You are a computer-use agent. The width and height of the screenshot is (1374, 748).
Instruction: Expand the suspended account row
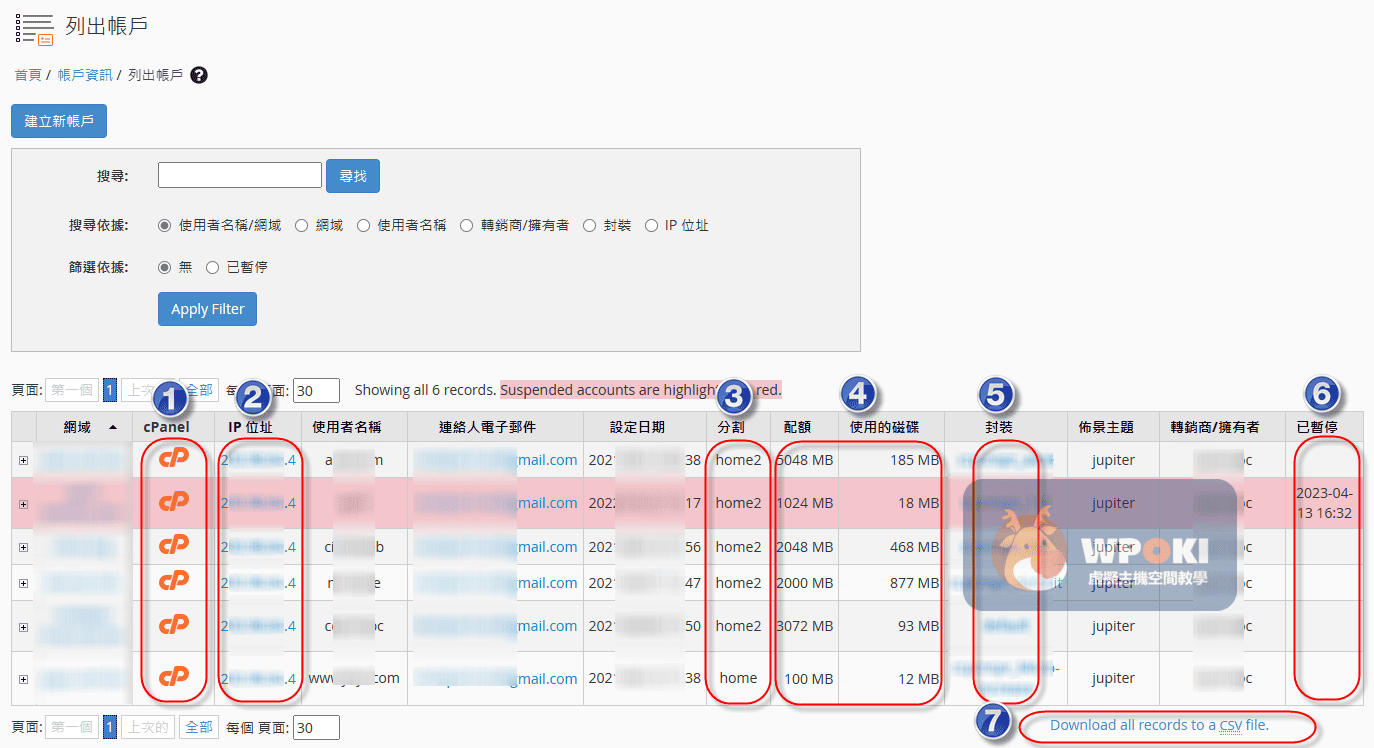pos(23,504)
